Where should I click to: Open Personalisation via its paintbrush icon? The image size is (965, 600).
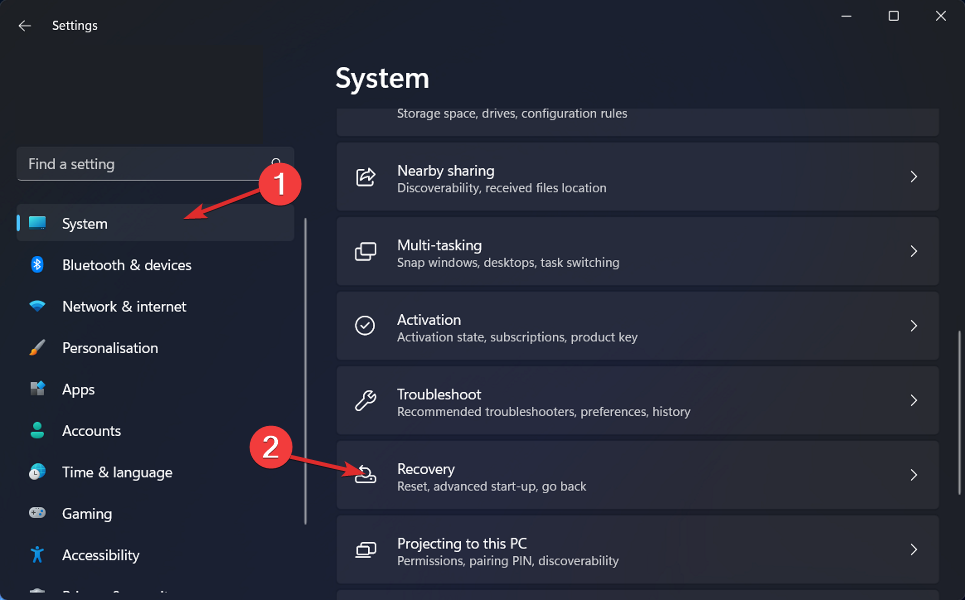point(37,347)
